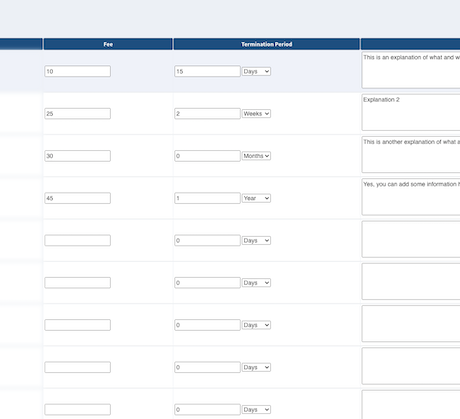Open the Days dropdown beside value 15

(256, 71)
